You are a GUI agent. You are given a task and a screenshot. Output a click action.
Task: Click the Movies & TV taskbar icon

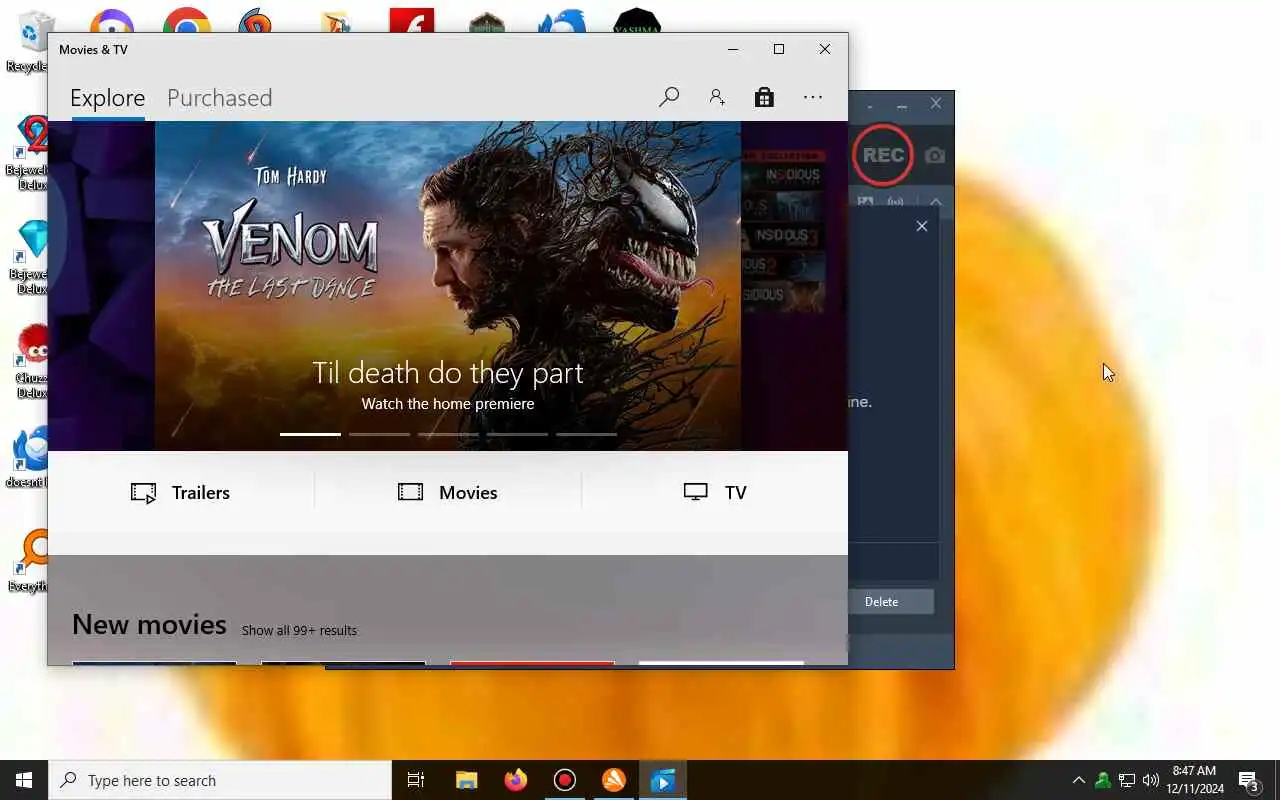pos(663,780)
